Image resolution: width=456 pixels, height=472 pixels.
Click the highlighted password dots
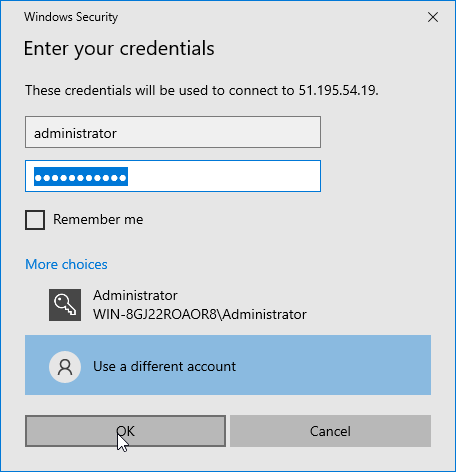[x=81, y=176]
